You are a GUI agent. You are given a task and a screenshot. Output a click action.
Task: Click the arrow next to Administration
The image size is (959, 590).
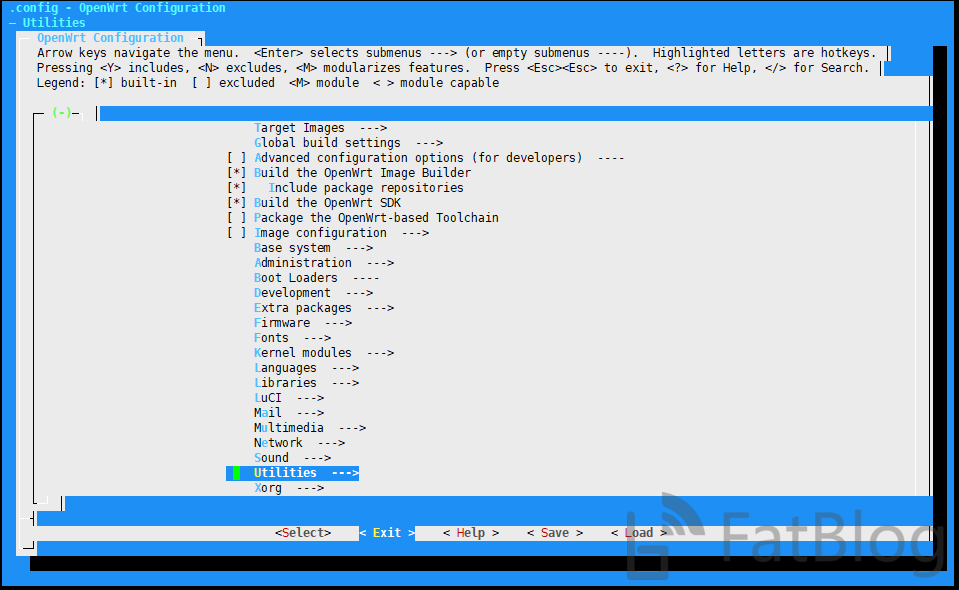tap(380, 263)
